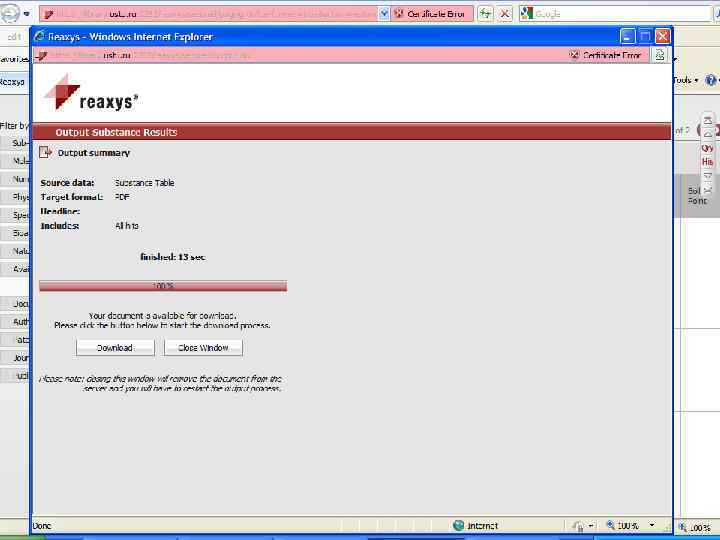Click the 100% export progress bar
This screenshot has height=540, width=720.
163,286
